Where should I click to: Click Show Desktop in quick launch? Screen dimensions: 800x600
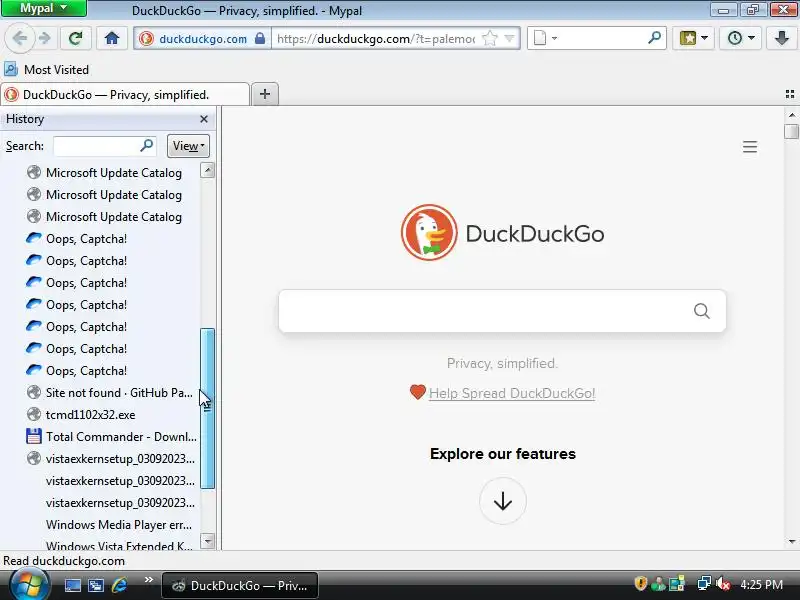click(x=72, y=585)
